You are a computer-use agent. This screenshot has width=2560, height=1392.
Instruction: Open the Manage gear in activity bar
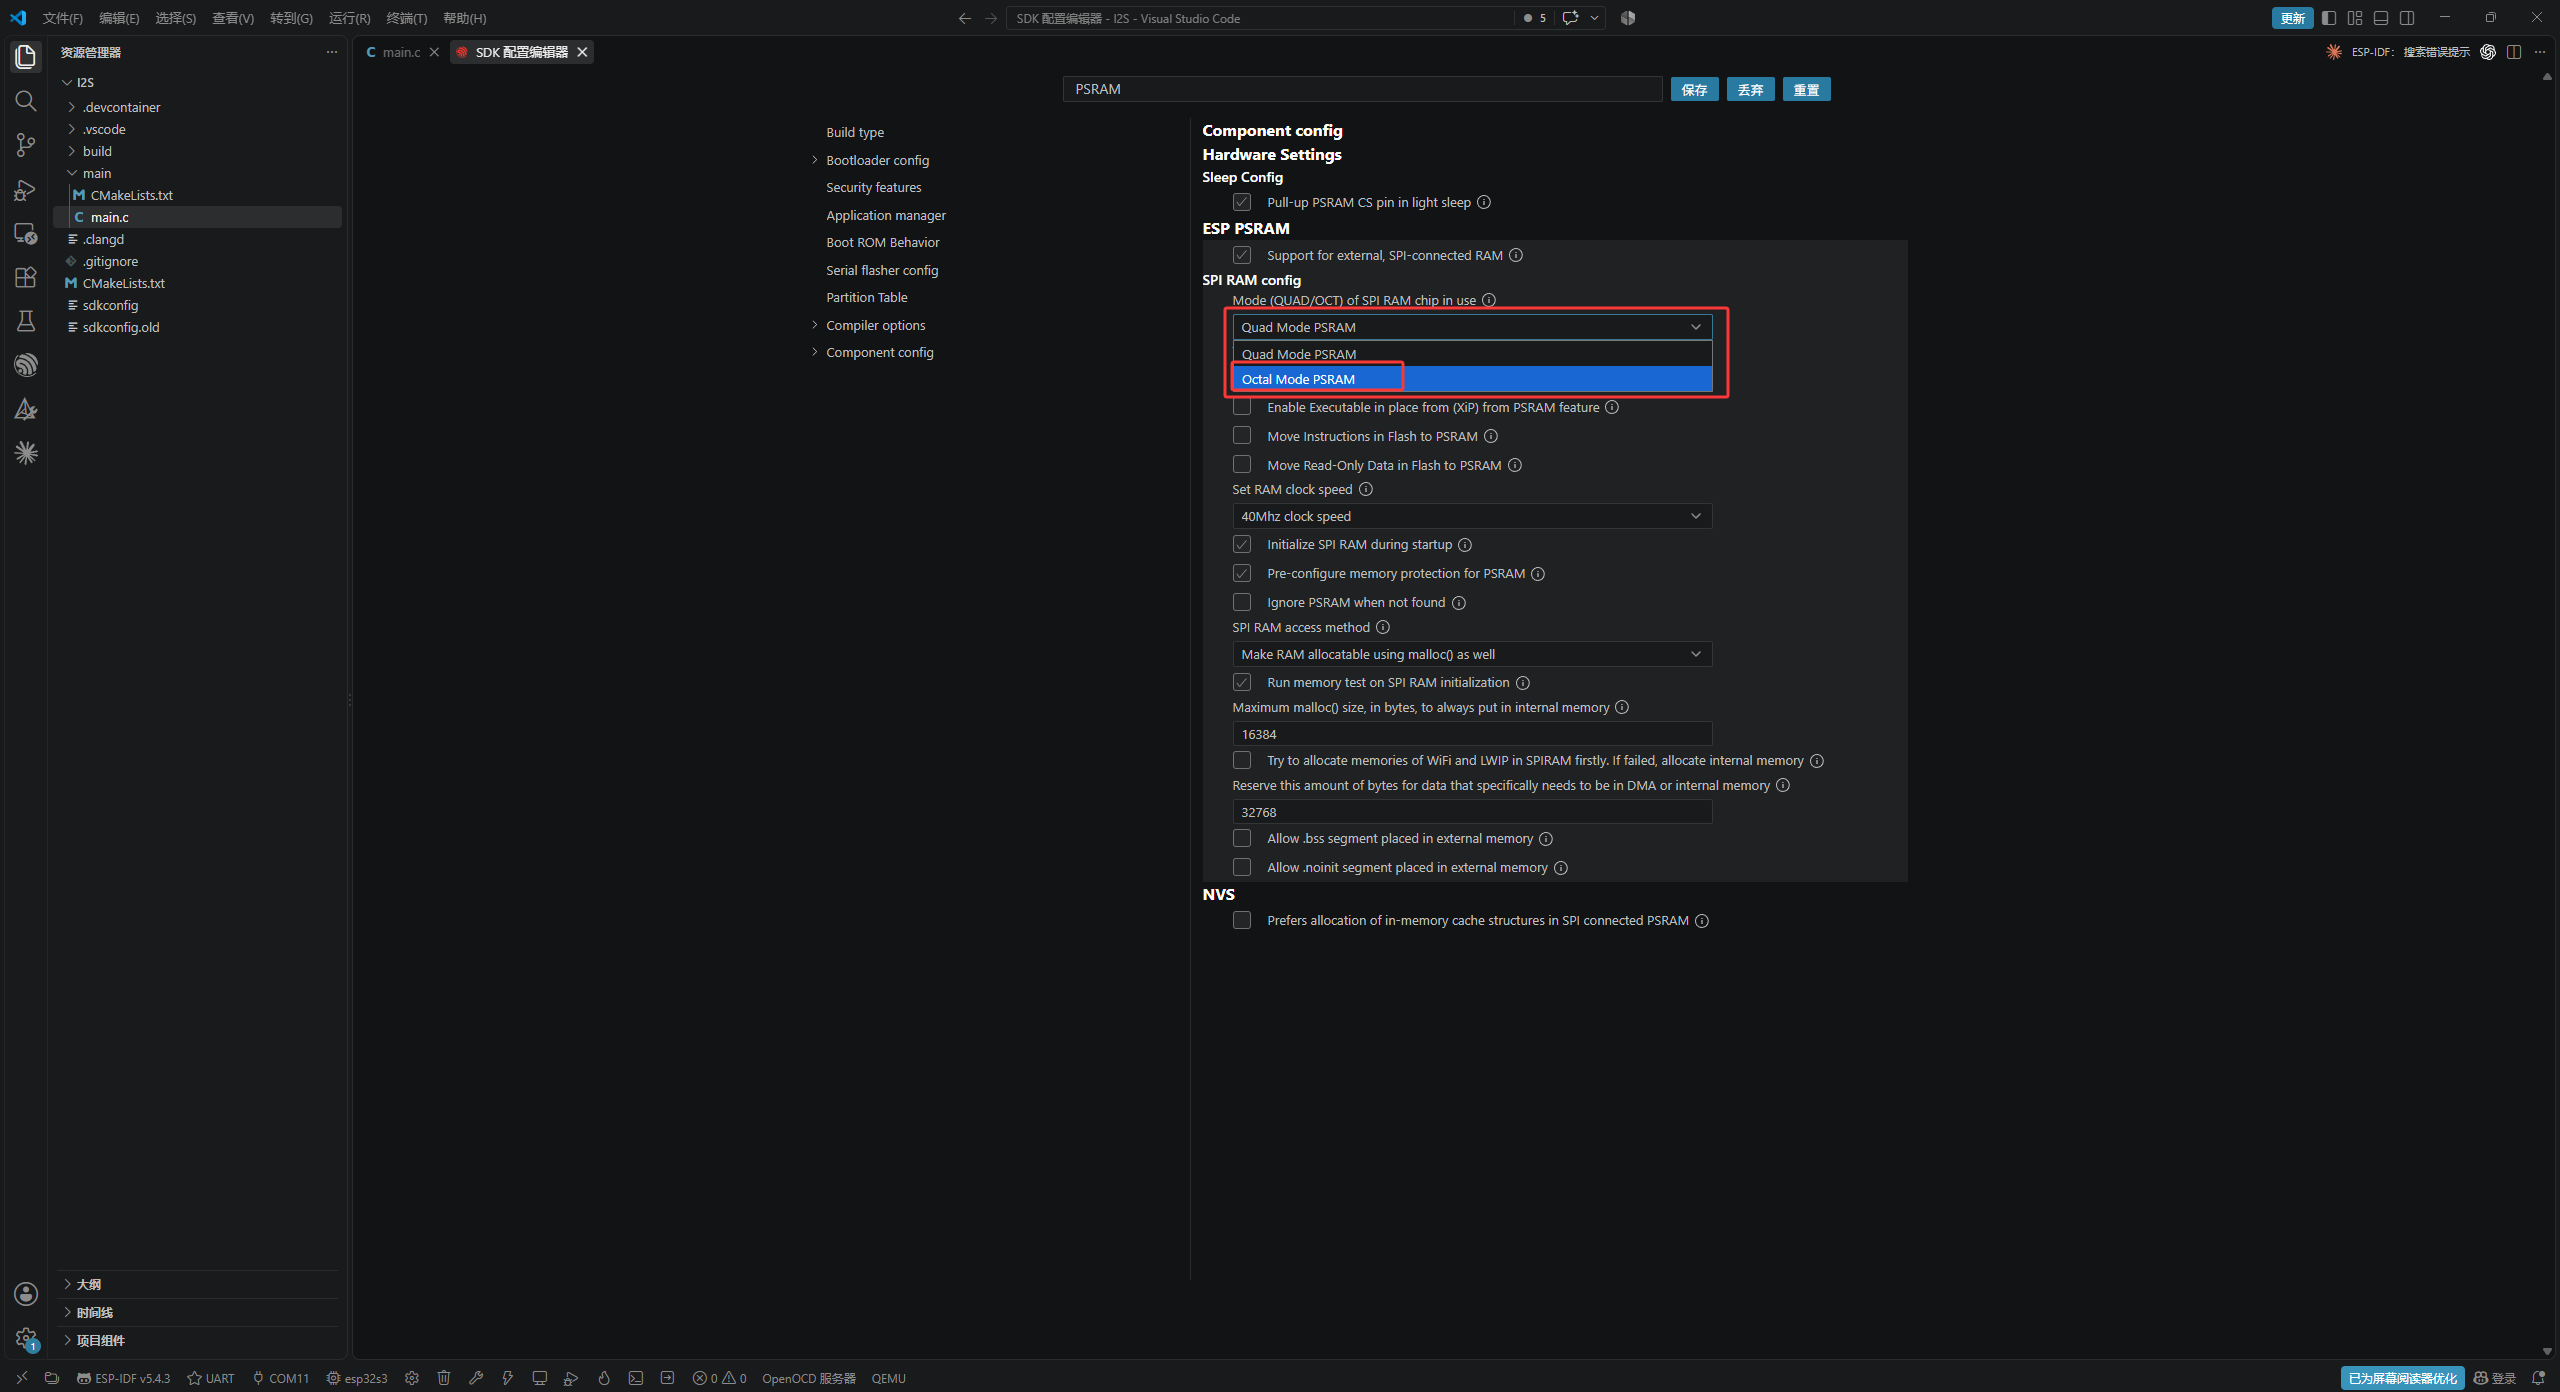(x=26, y=1338)
